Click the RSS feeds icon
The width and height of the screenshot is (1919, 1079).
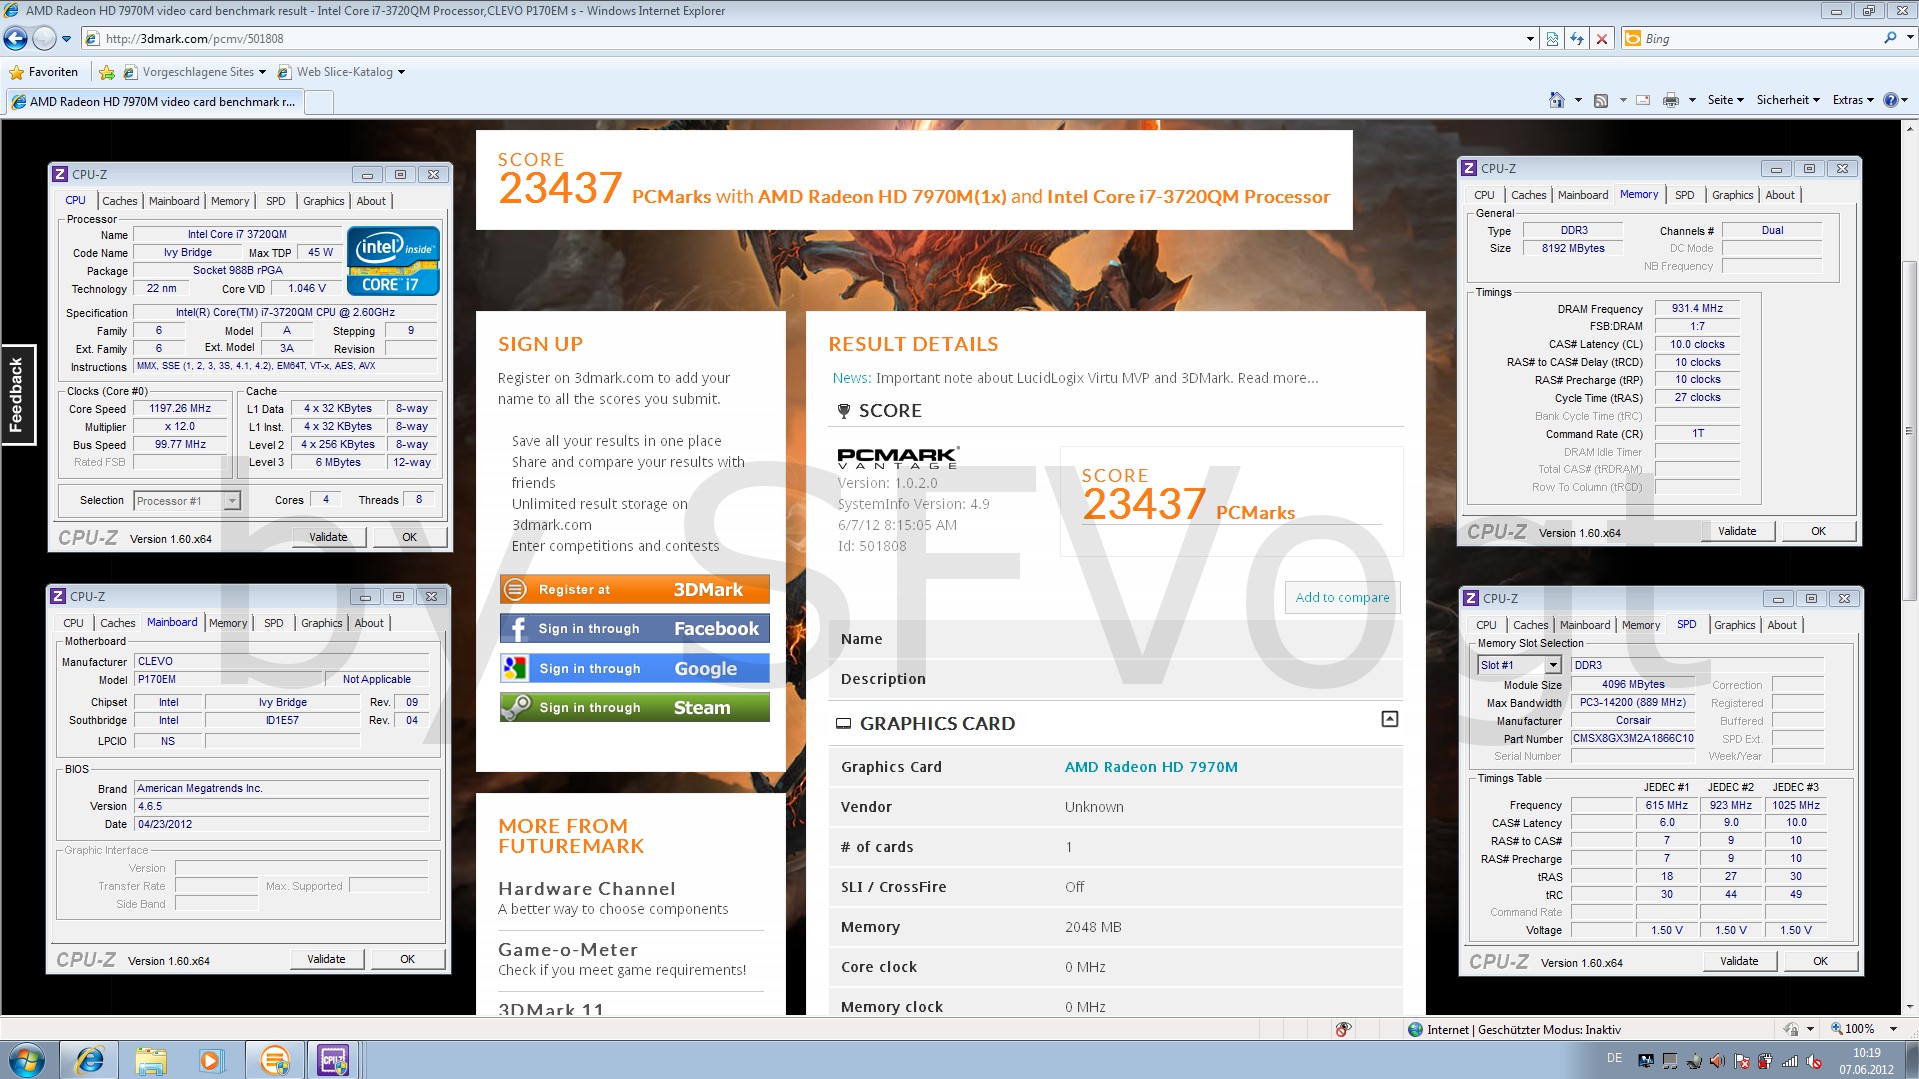click(1601, 100)
